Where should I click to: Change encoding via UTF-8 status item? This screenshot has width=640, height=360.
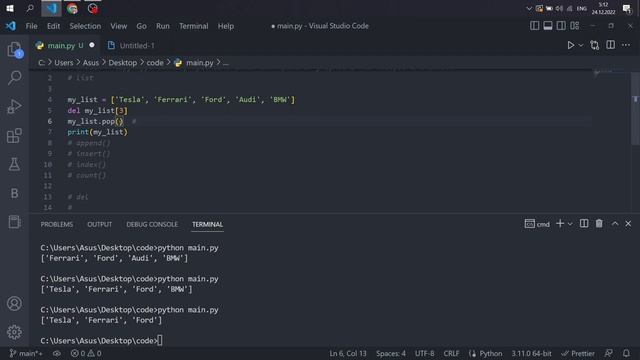pos(424,353)
